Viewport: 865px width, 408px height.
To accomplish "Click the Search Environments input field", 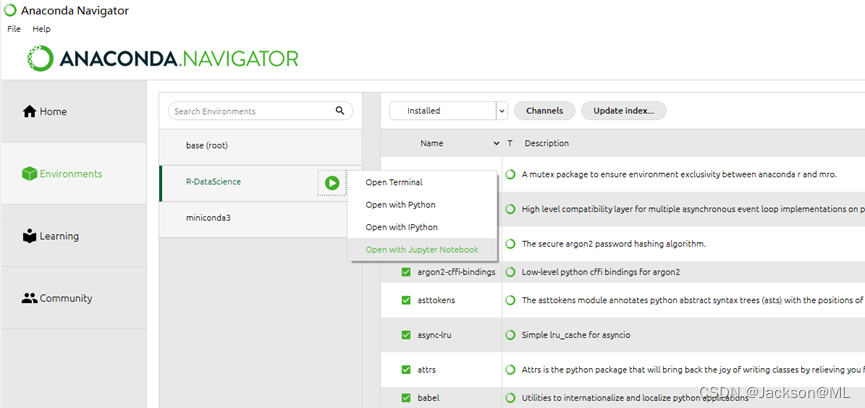I will tap(260, 111).
